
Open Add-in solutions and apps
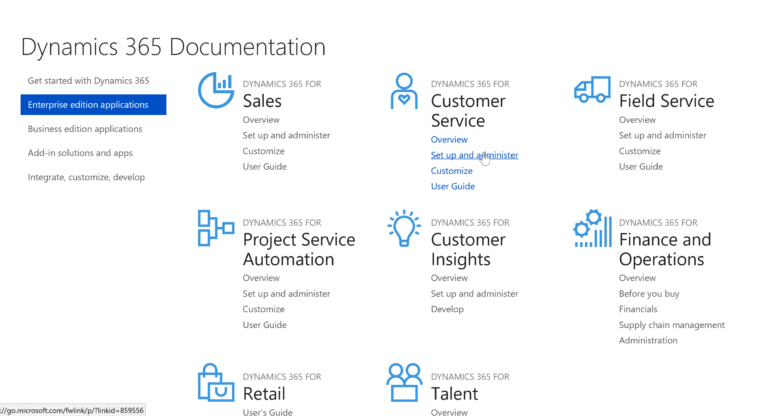tap(80, 152)
